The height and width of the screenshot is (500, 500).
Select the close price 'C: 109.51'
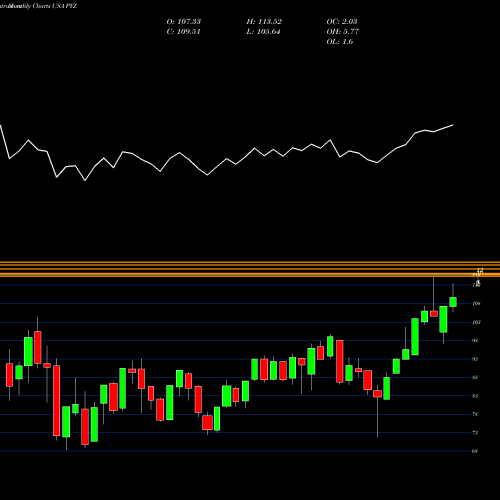pos(183,32)
